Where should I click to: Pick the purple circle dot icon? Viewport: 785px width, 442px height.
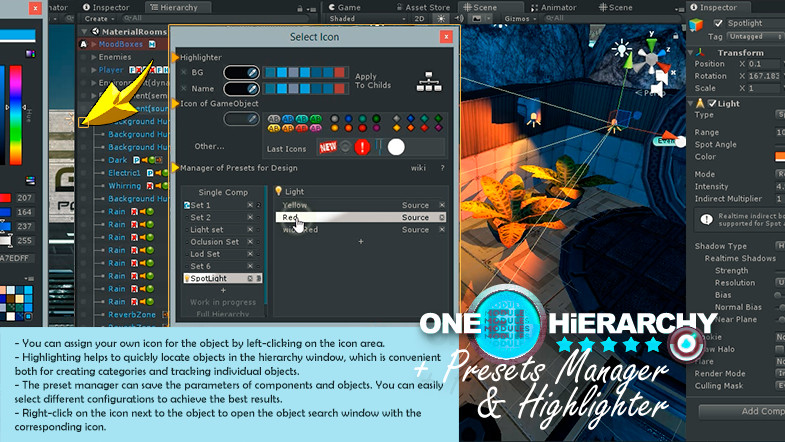coord(376,128)
